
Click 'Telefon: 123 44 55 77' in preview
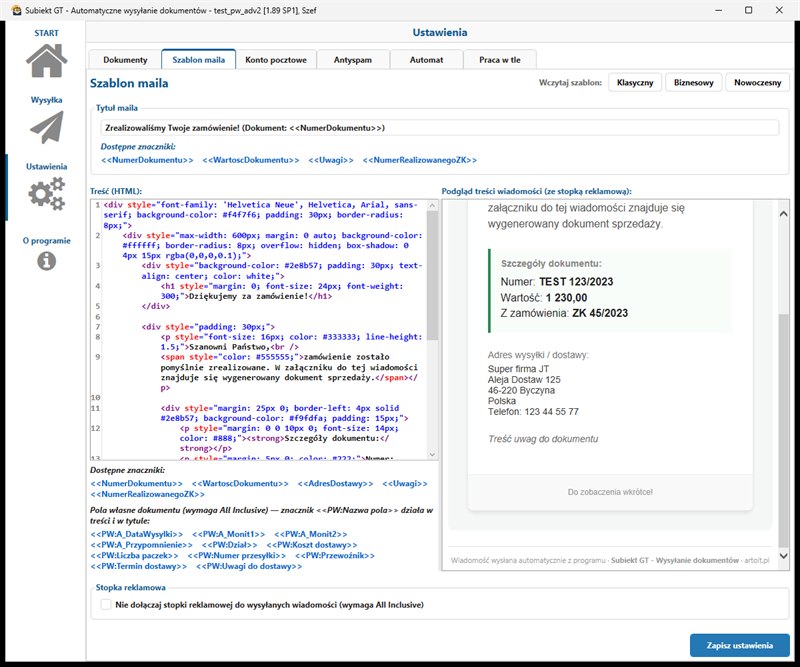[533, 412]
